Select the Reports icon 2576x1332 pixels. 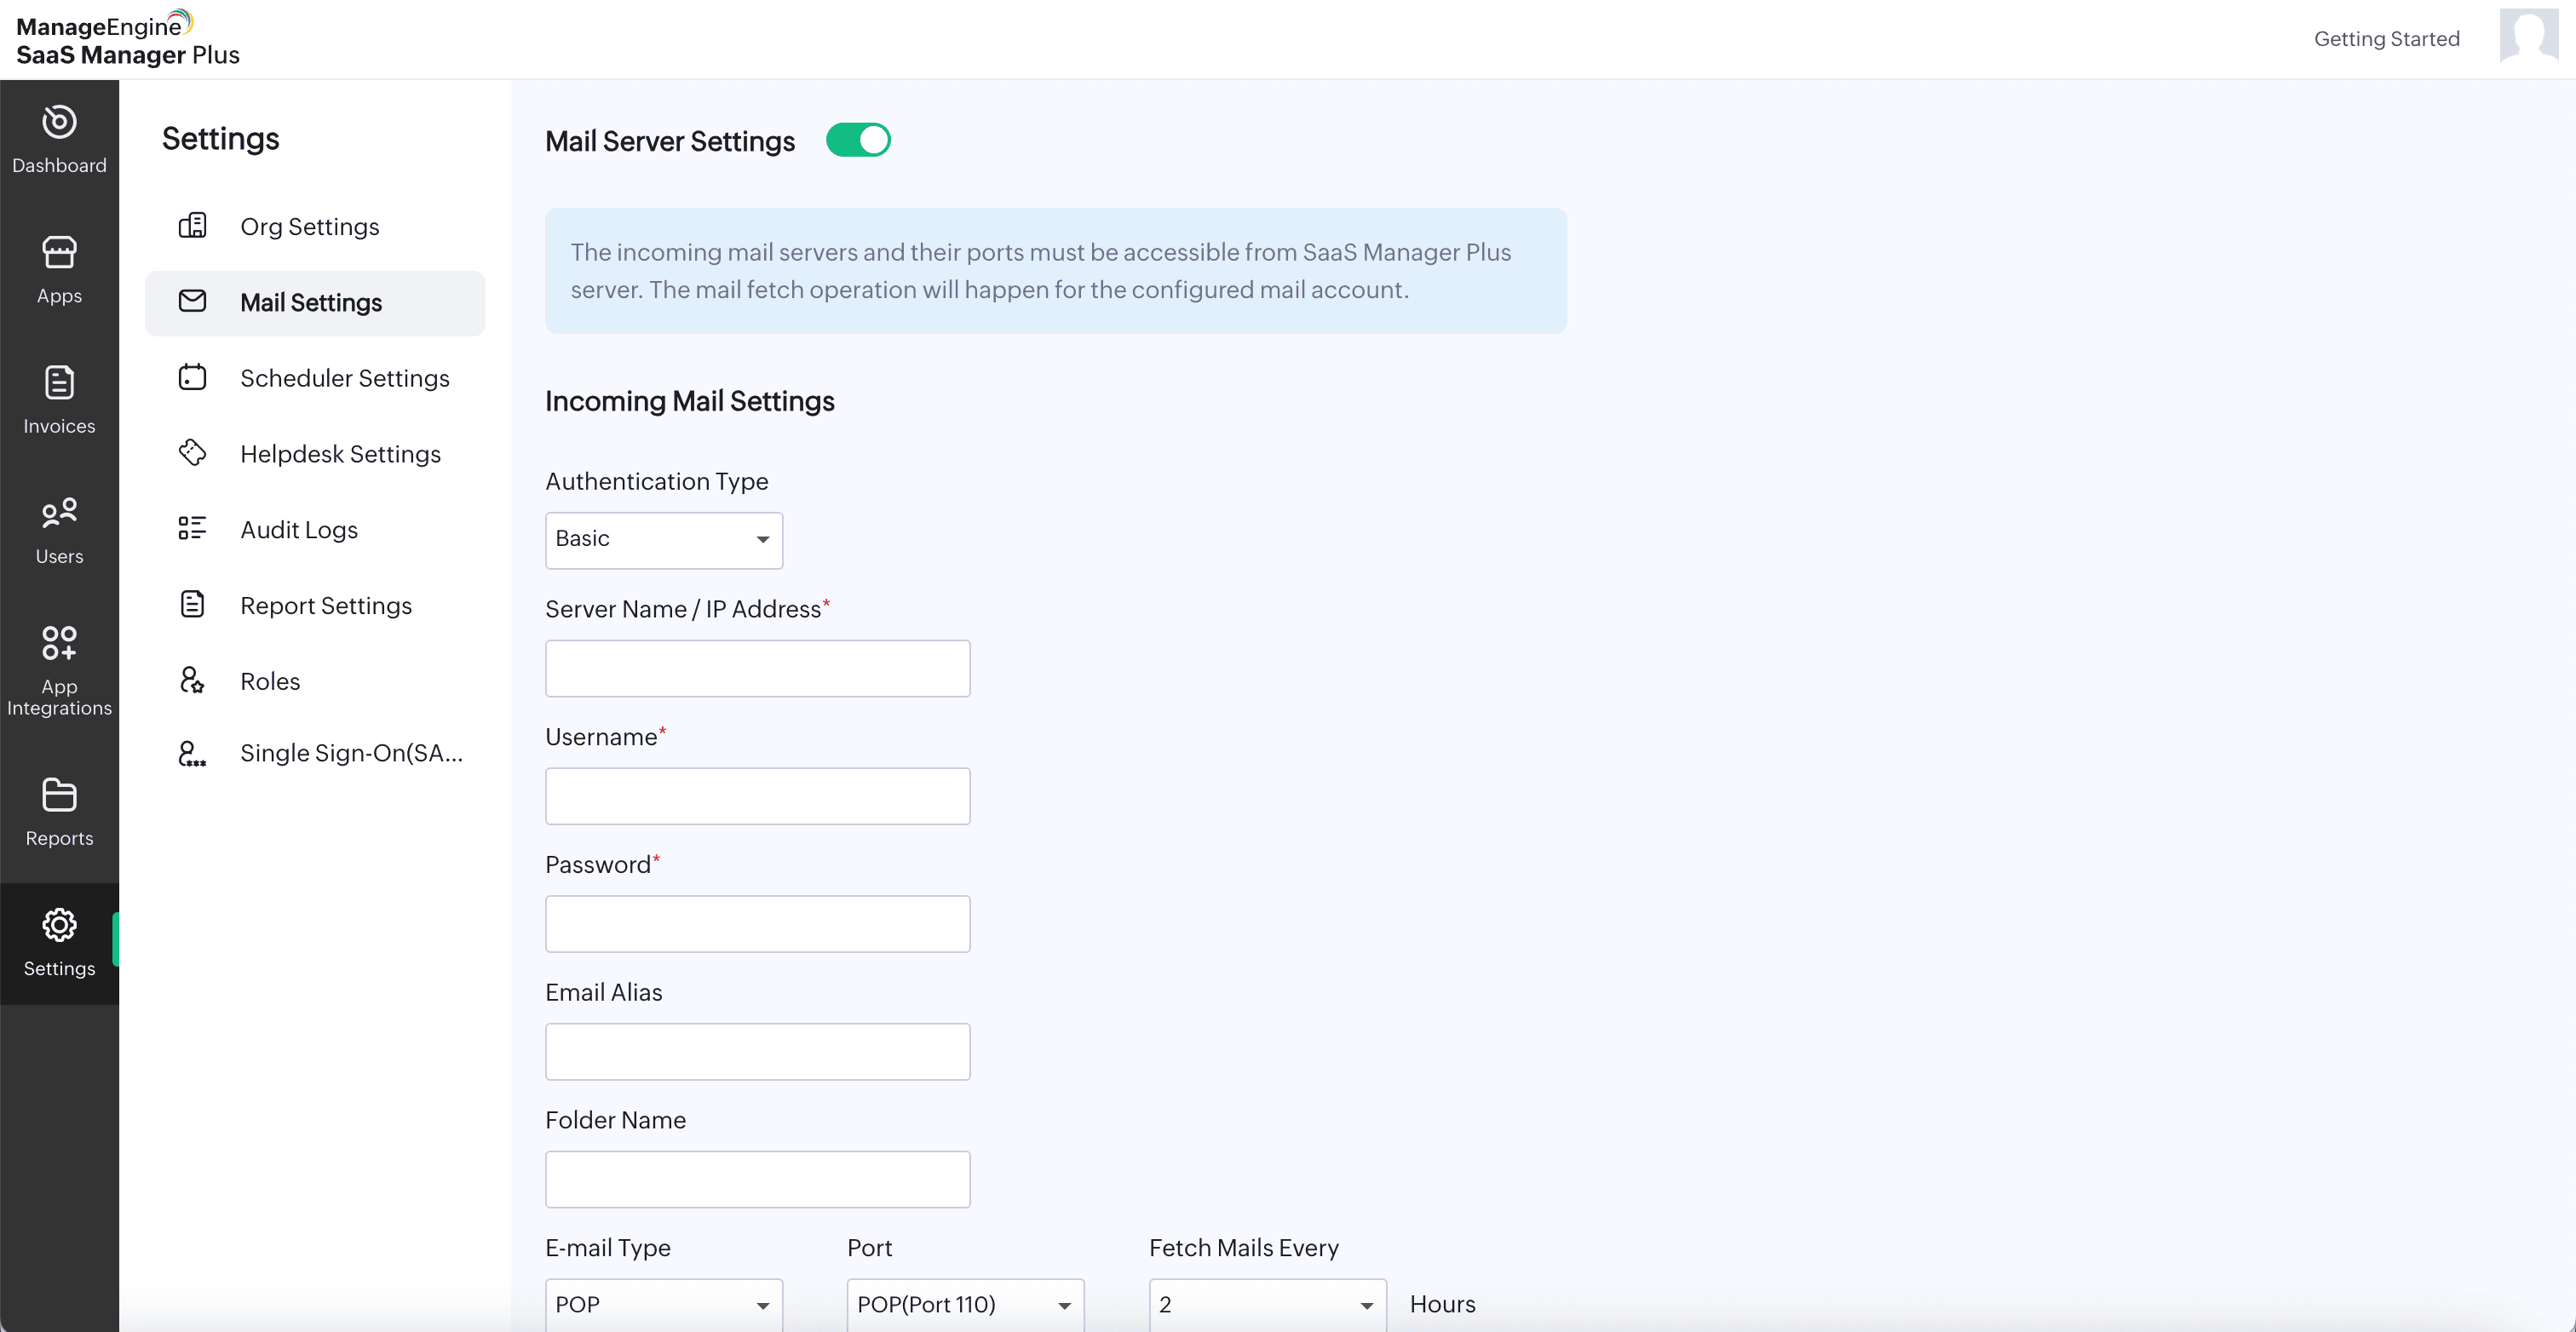point(58,810)
